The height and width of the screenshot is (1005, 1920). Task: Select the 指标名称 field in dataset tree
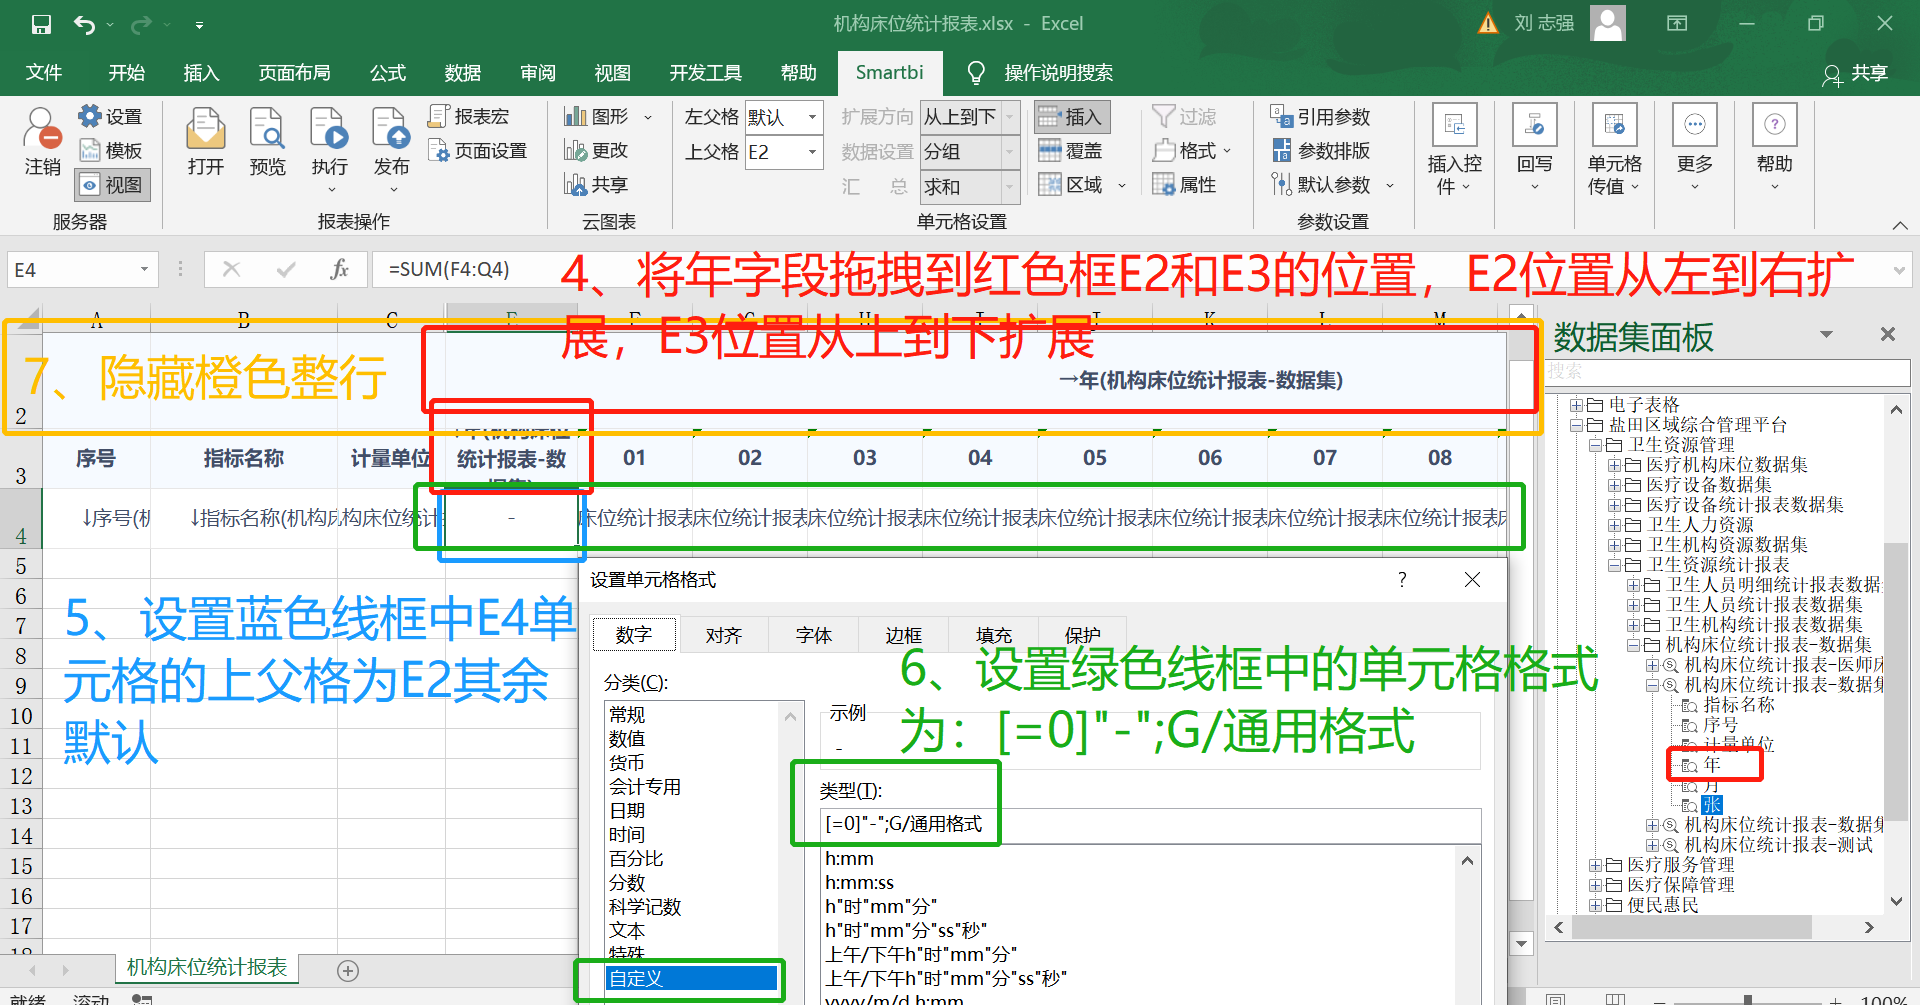tap(1738, 705)
